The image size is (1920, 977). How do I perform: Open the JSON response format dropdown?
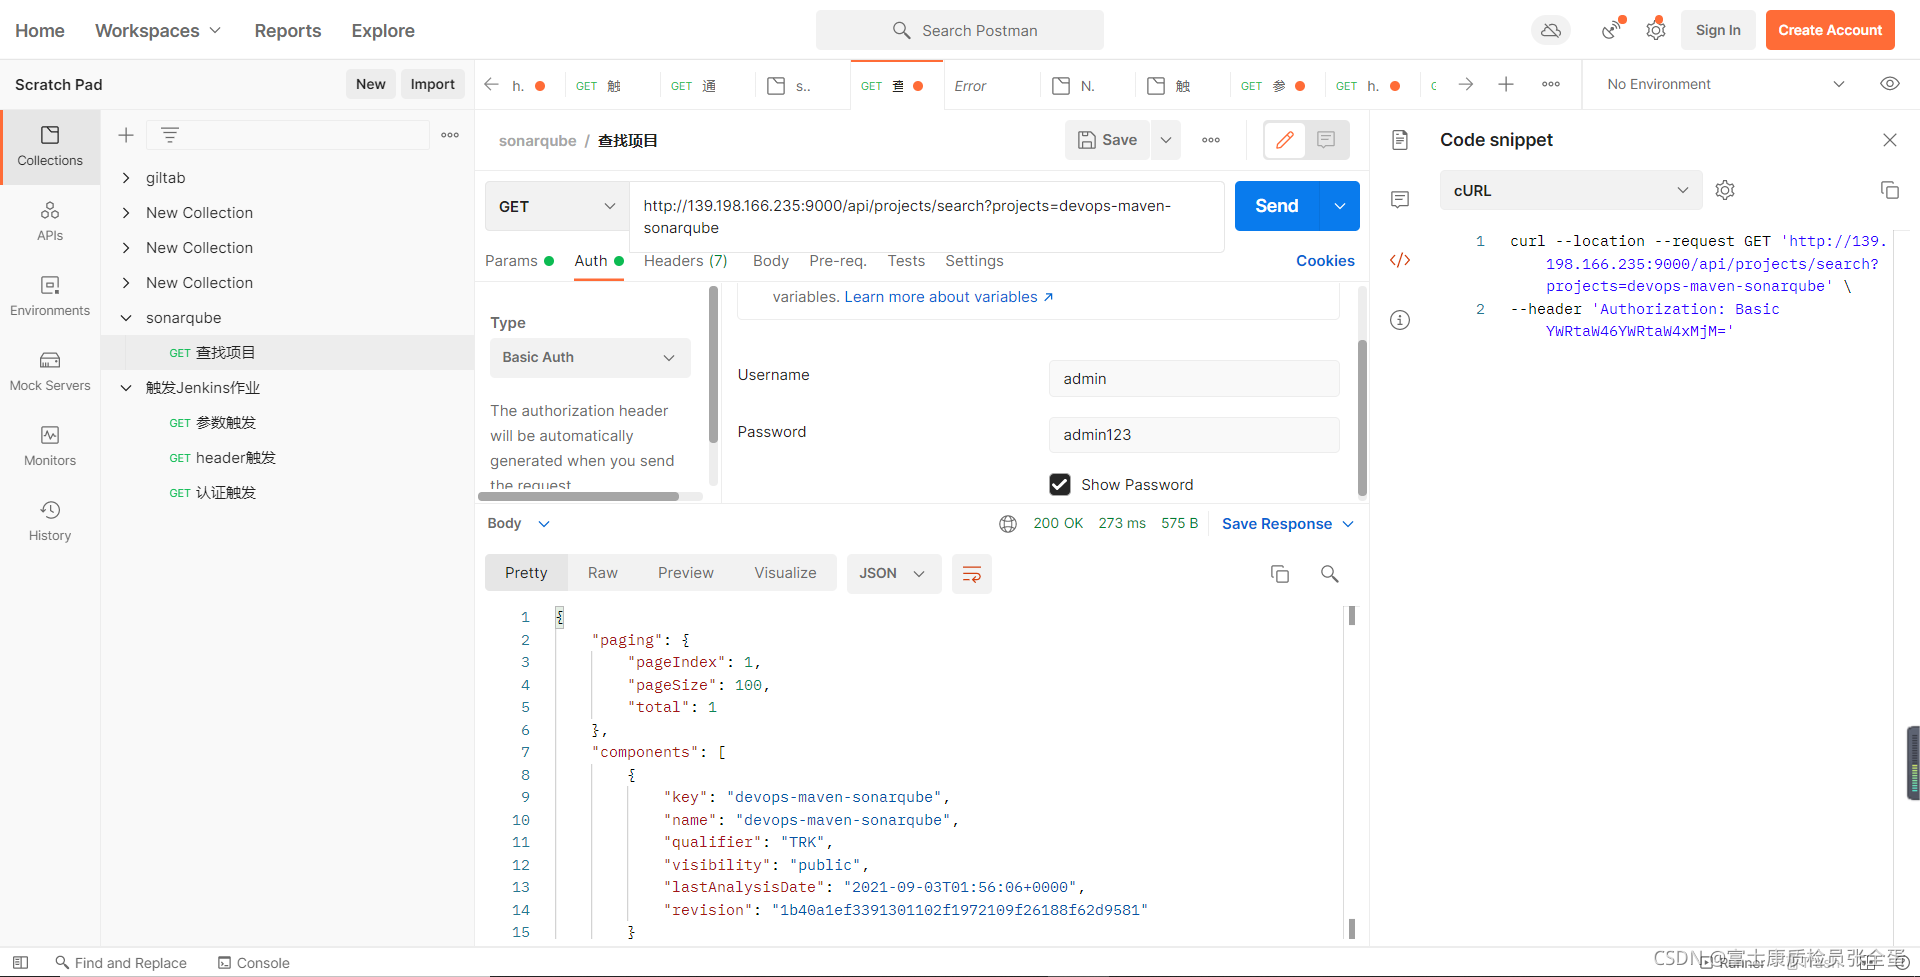pyautogui.click(x=893, y=574)
